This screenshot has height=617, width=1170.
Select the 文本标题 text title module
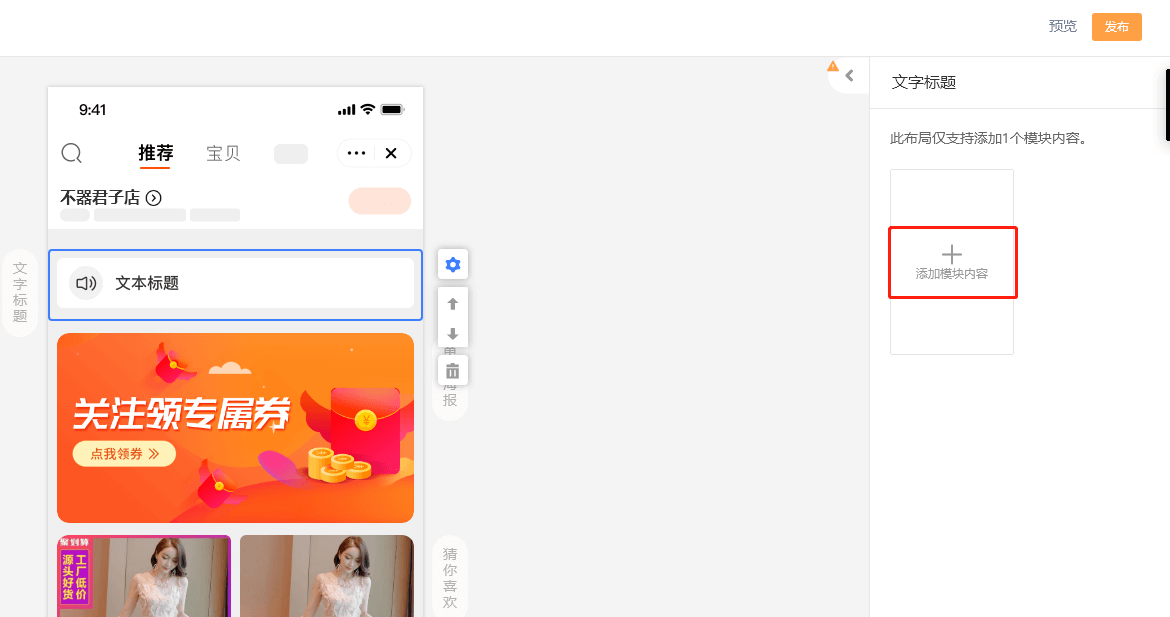pos(235,284)
